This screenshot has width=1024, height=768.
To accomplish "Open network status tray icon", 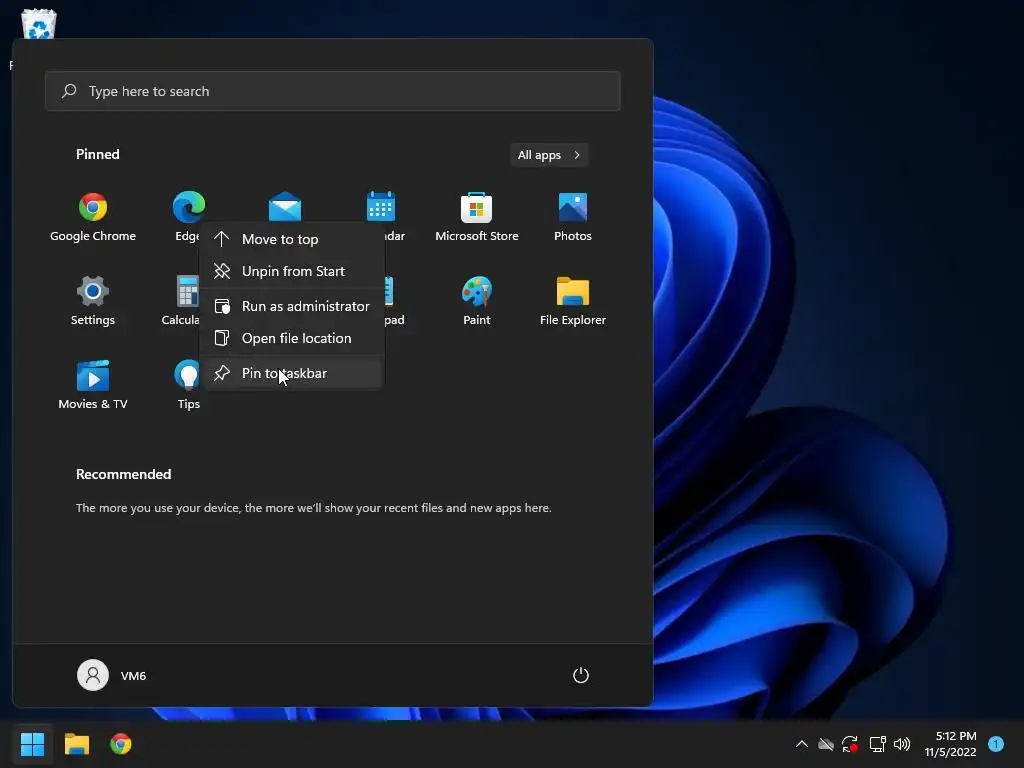I will tap(877, 744).
